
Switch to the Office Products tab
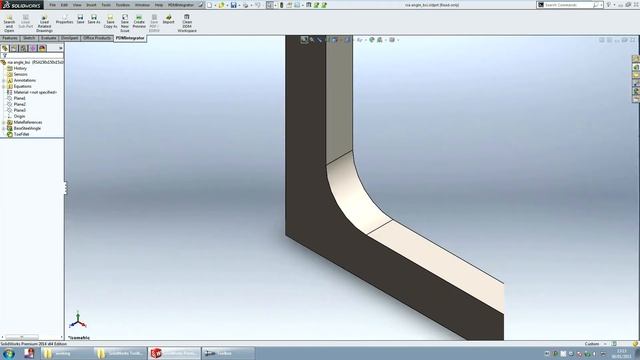coord(97,38)
